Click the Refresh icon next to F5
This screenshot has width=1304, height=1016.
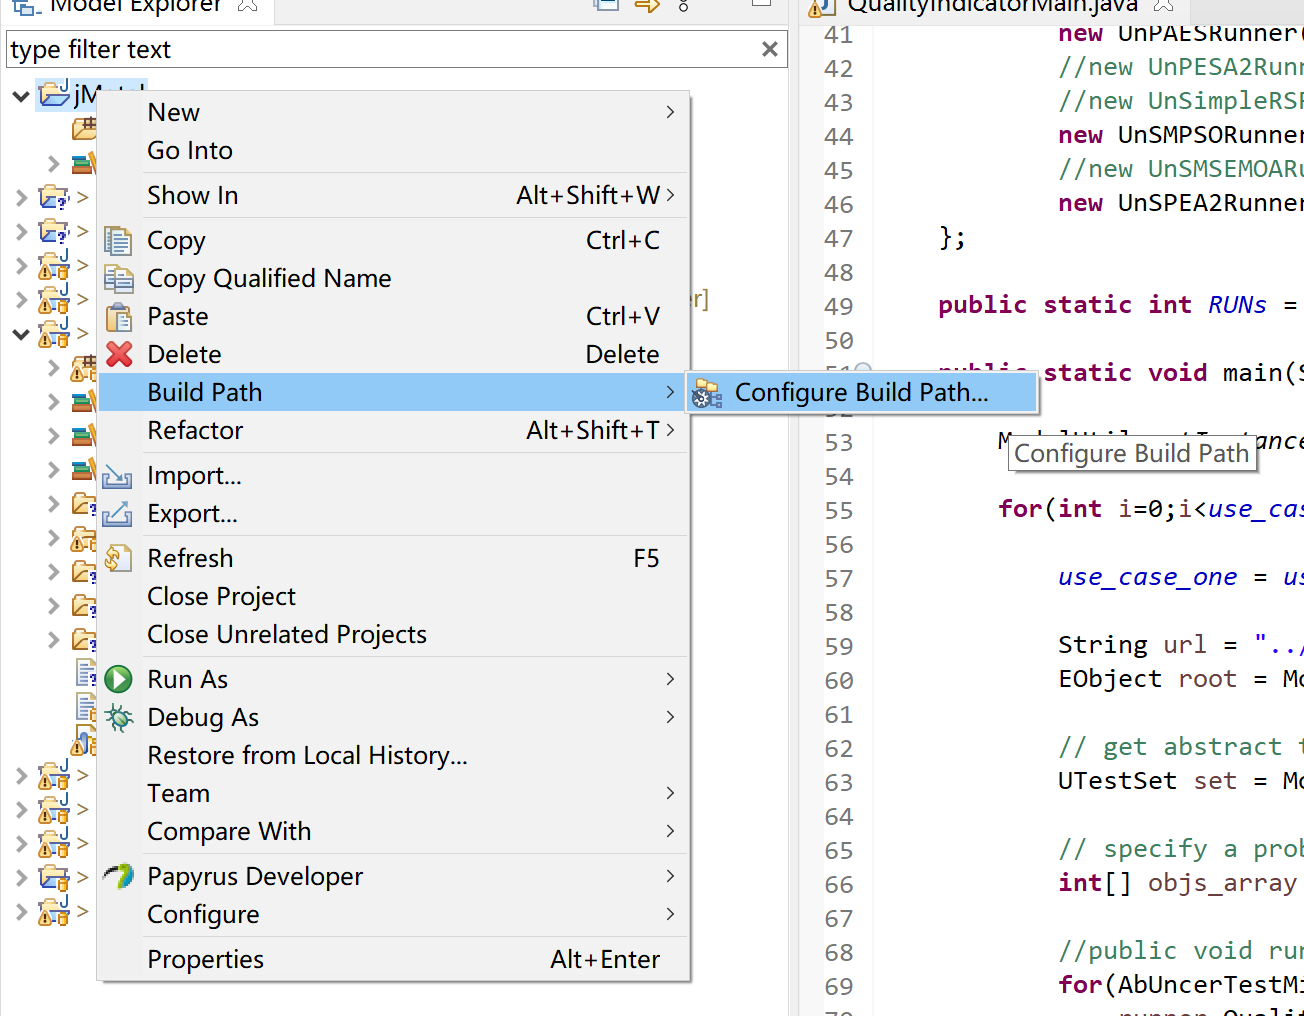click(x=118, y=557)
